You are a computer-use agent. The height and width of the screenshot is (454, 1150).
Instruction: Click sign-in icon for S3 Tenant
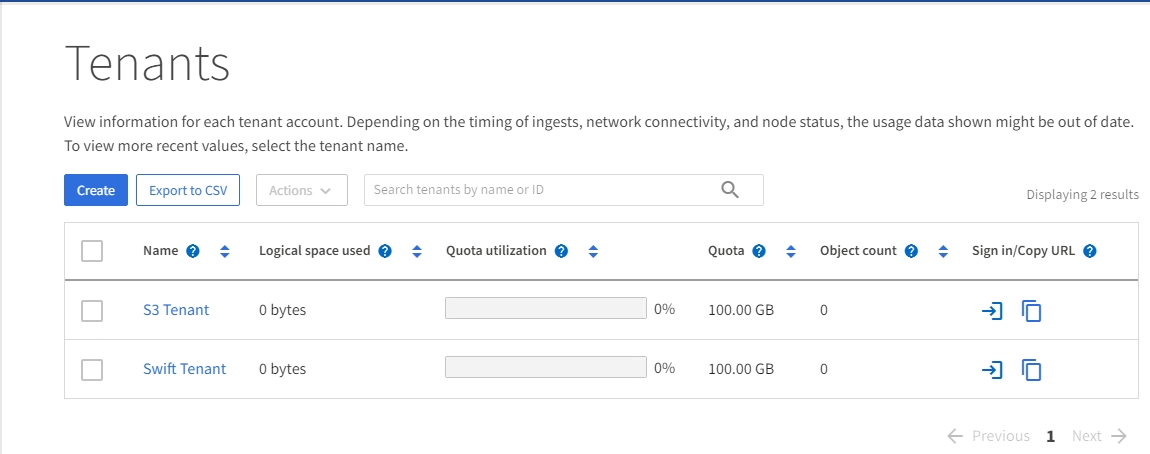pyautogui.click(x=991, y=311)
